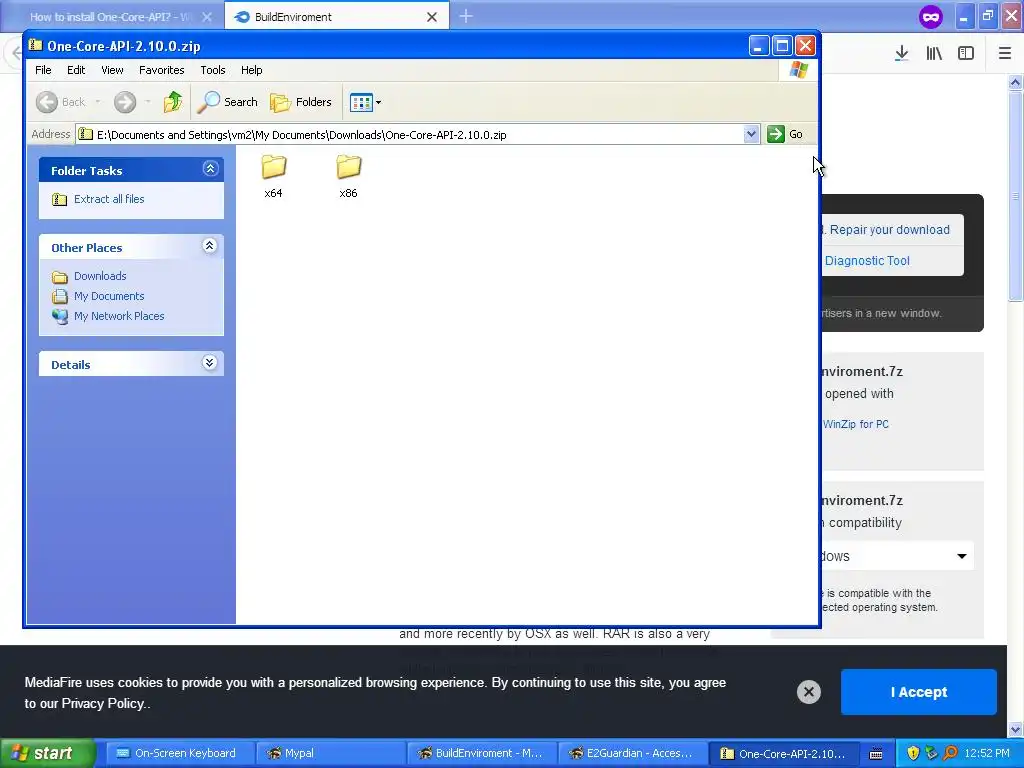Open the operating system compatibility dropdown

(896, 556)
